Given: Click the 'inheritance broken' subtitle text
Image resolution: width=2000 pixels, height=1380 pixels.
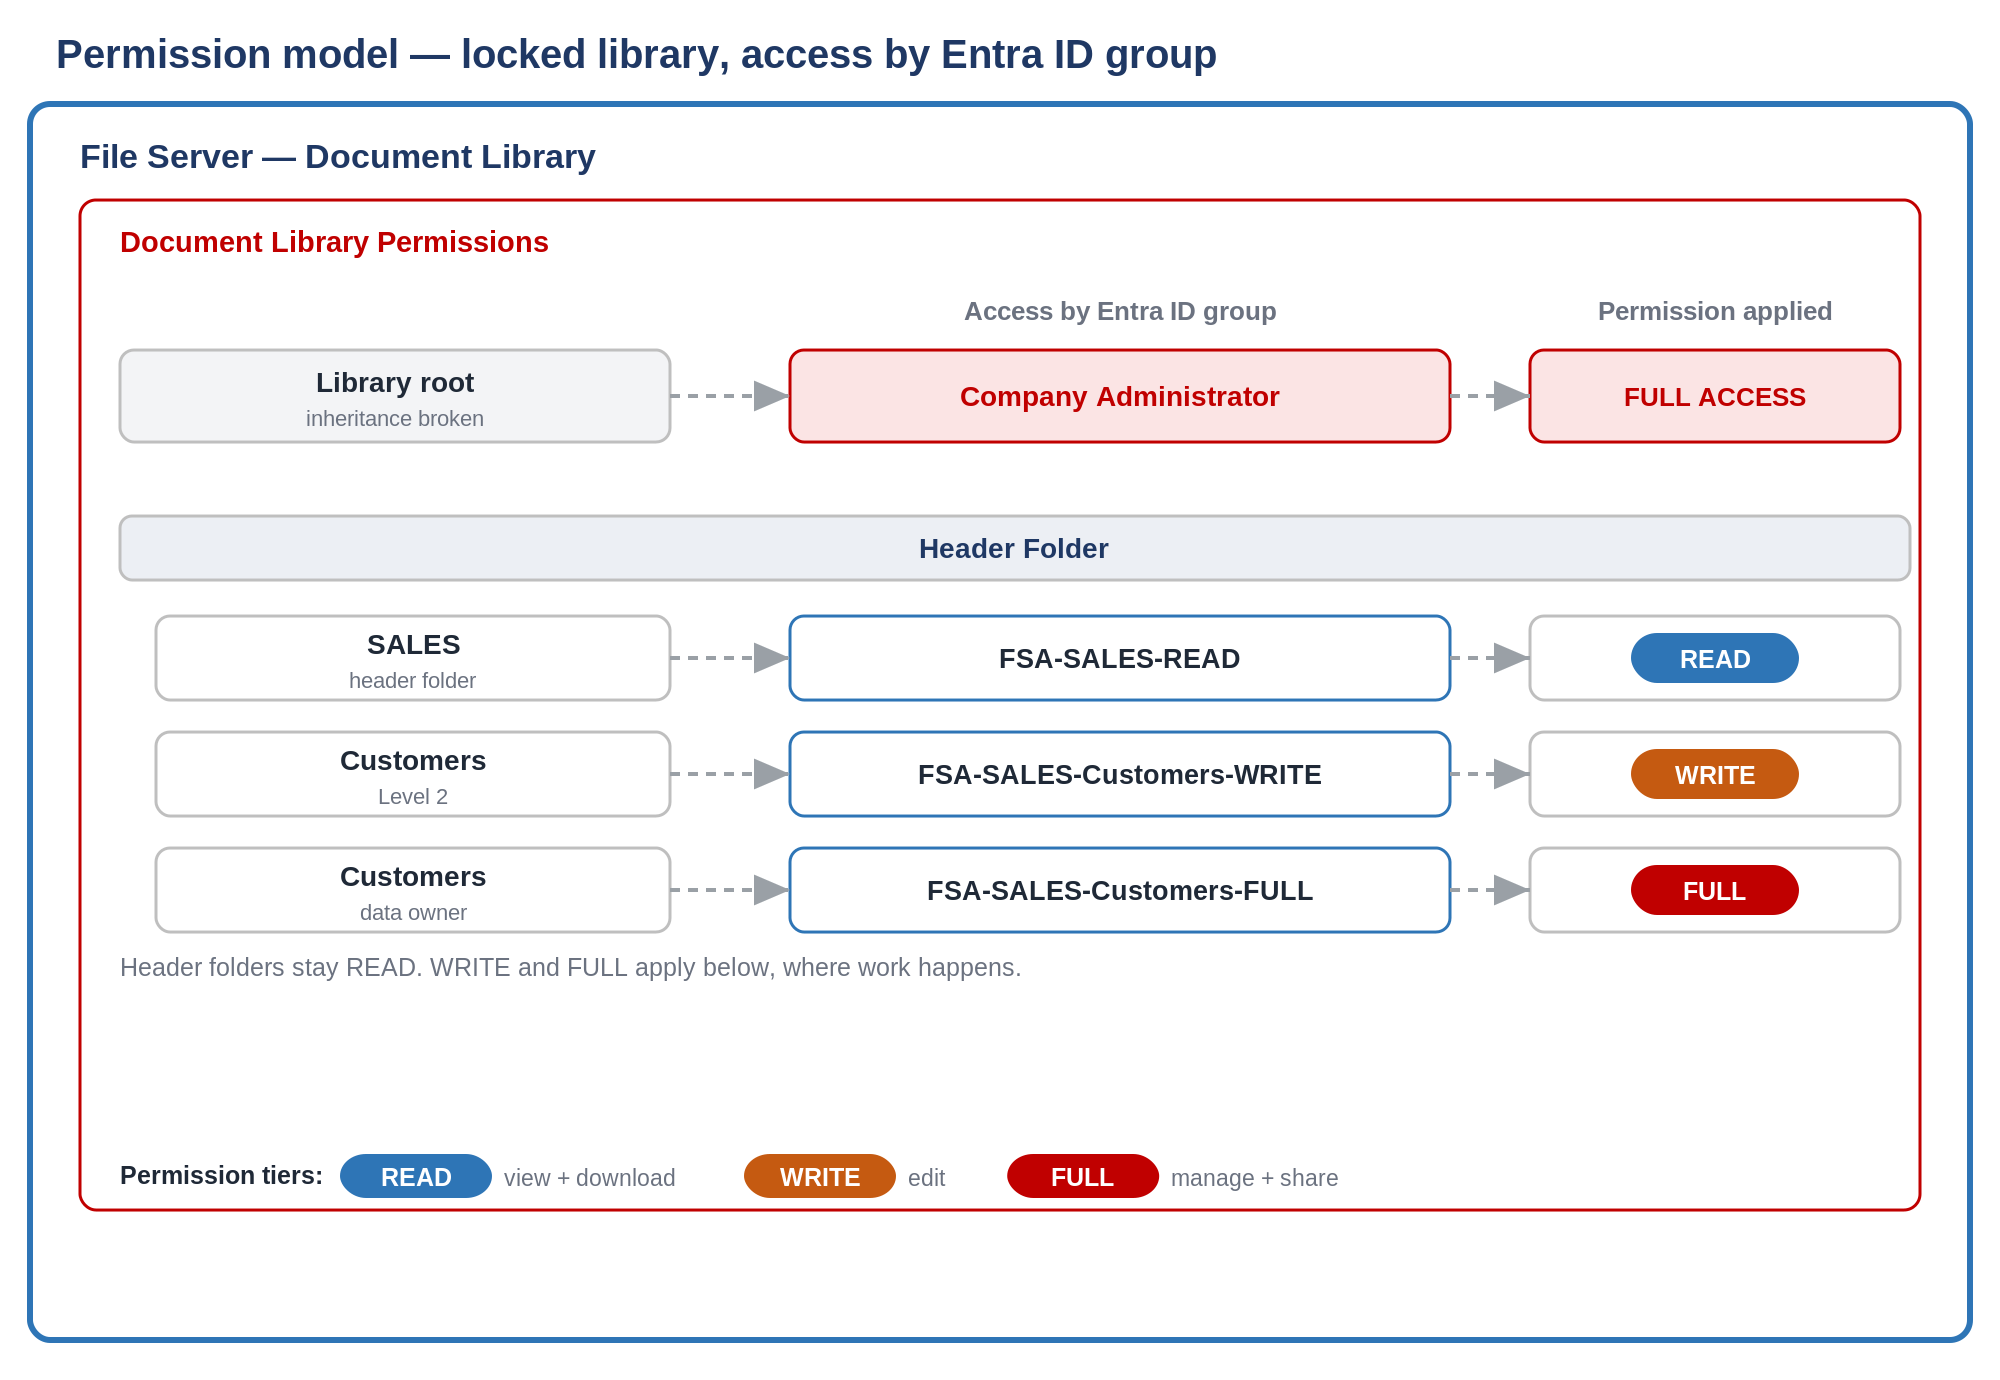Looking at the screenshot, I should click(395, 419).
